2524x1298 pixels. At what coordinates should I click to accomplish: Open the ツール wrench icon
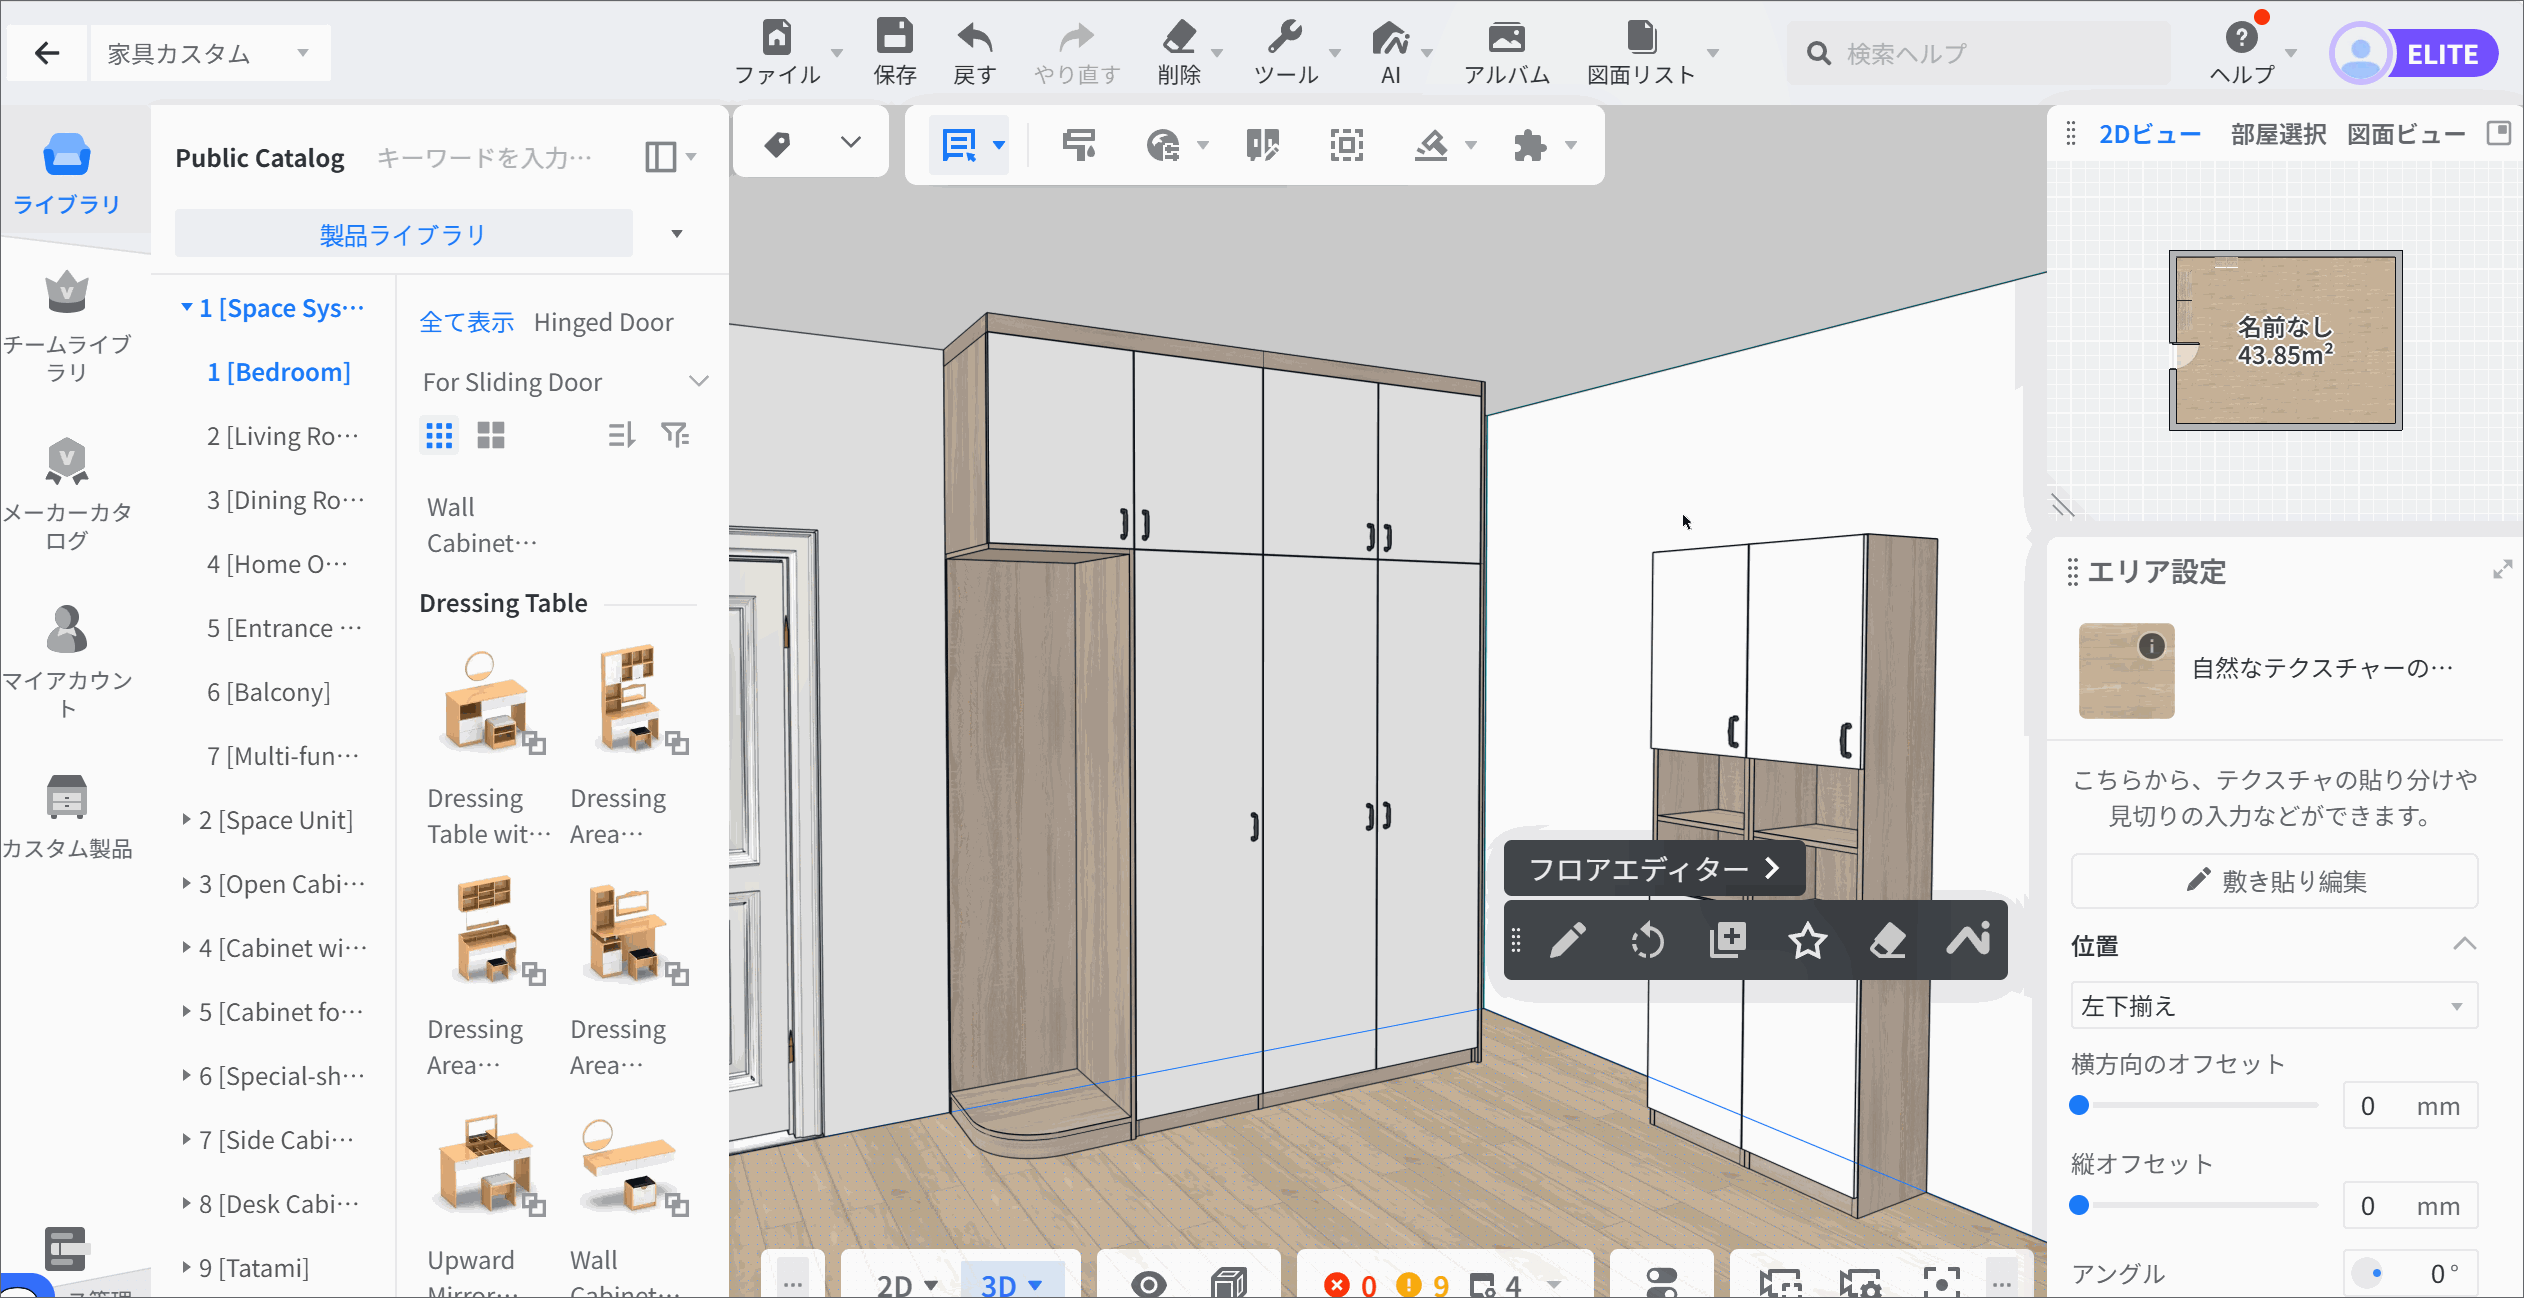(1285, 38)
